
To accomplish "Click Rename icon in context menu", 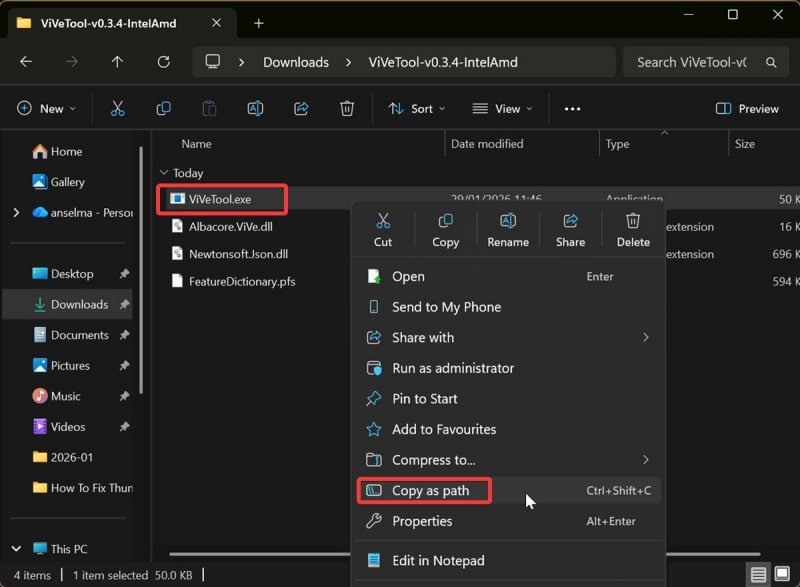I will [508, 229].
